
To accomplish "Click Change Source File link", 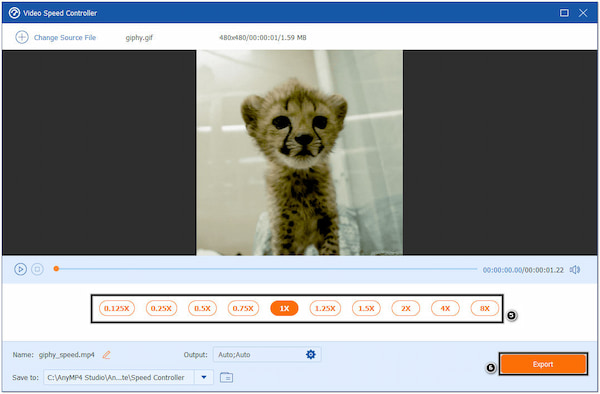I will [65, 37].
